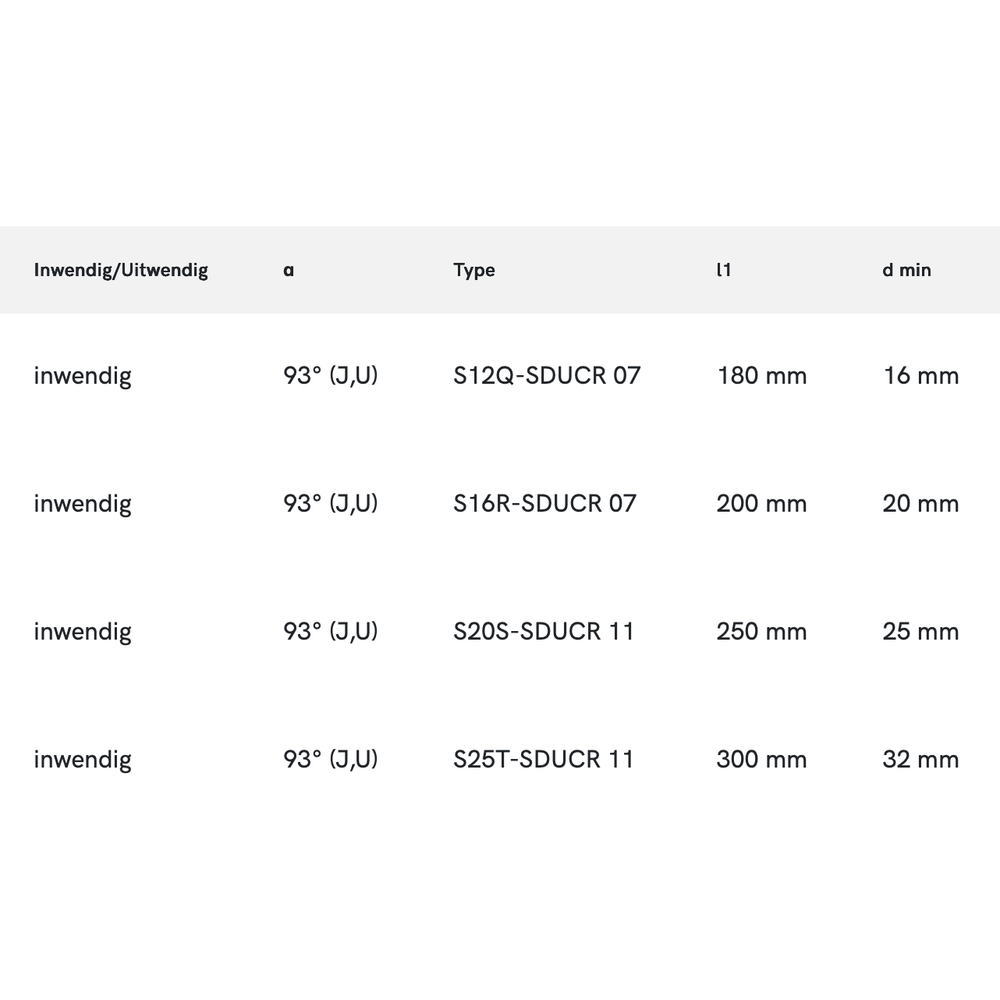1000x1000 pixels.
Task: Click the l1 column header
Action: 723,270
